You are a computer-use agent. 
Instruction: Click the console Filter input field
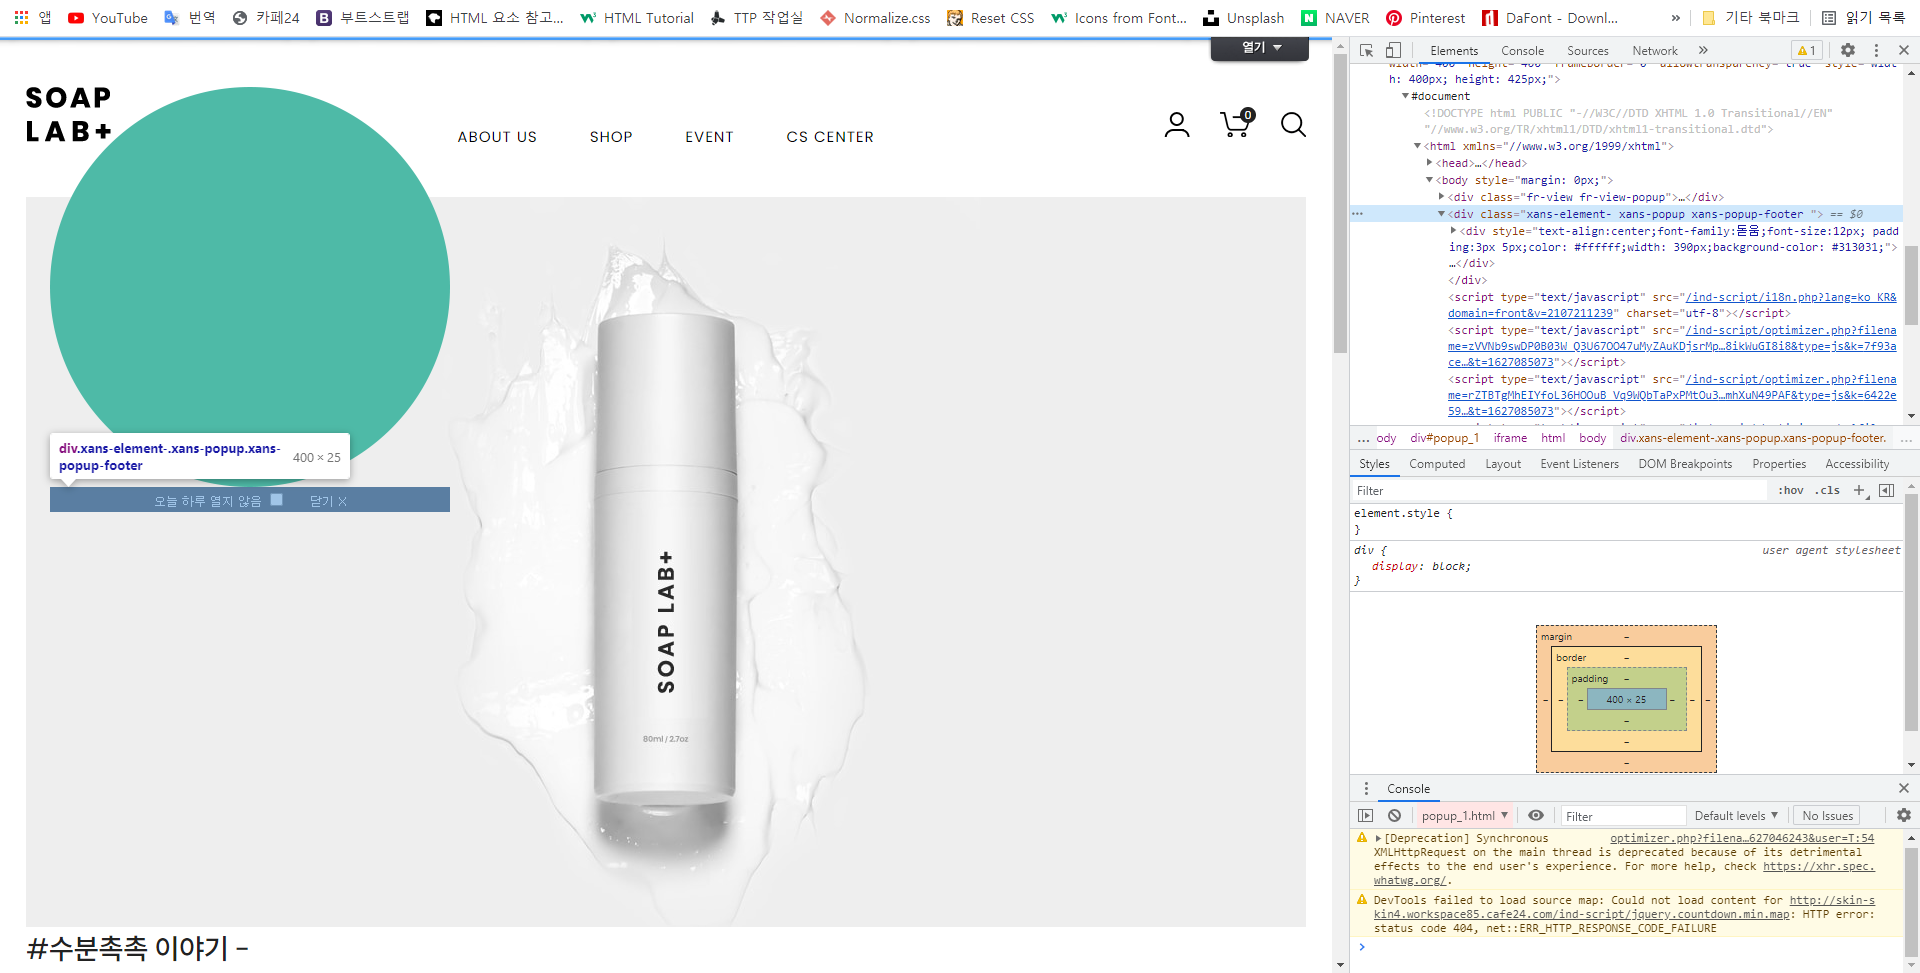1624,816
